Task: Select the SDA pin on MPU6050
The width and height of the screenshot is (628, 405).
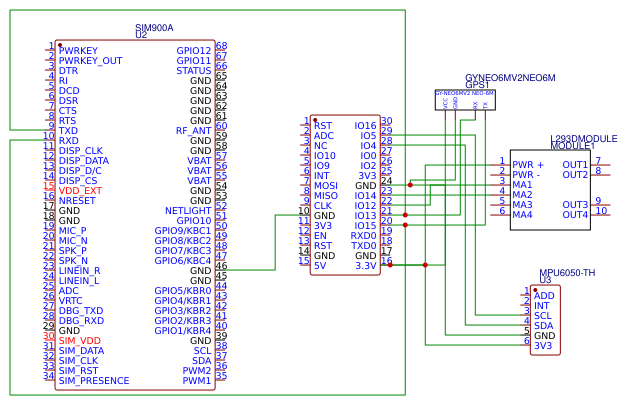Action: tap(543, 326)
